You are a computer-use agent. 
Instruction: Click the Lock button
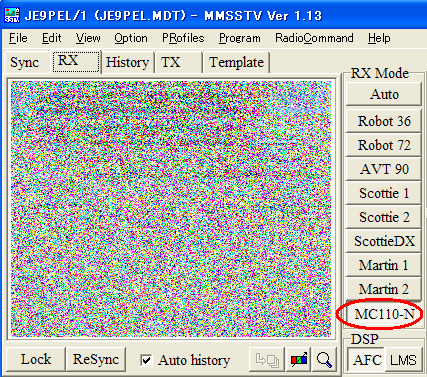click(x=36, y=359)
